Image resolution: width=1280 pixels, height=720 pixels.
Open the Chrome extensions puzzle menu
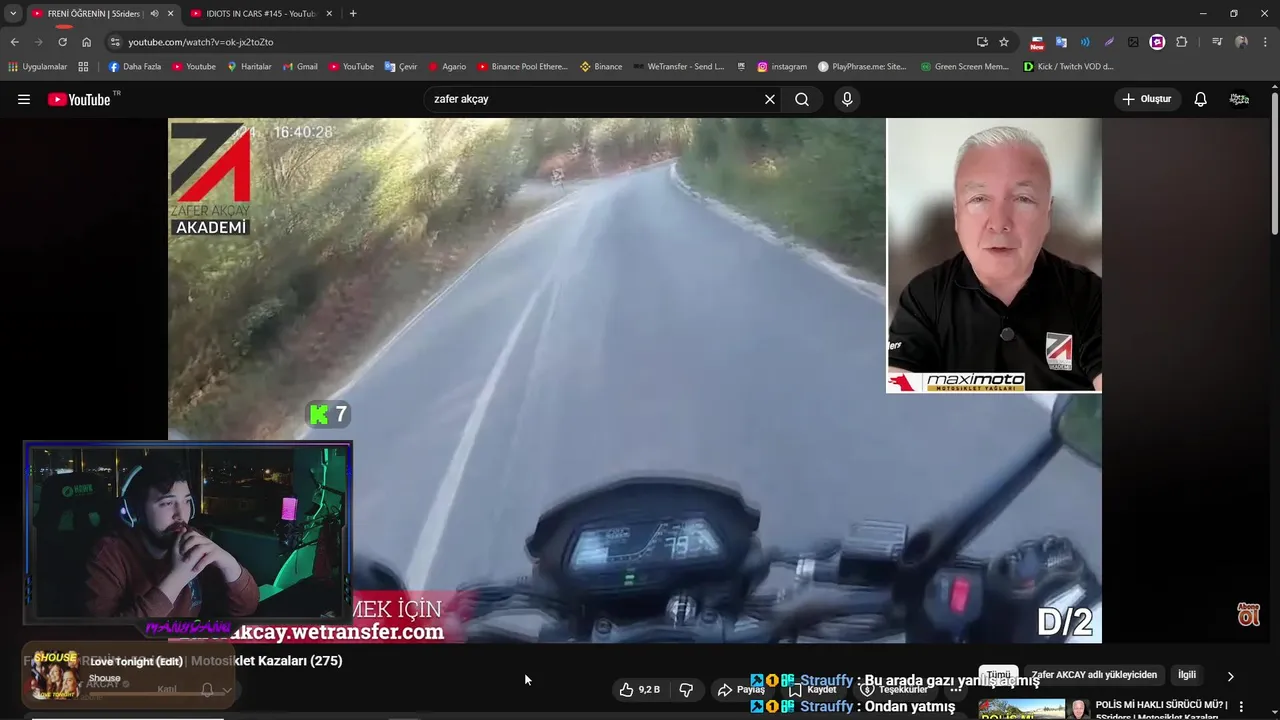click(1181, 42)
